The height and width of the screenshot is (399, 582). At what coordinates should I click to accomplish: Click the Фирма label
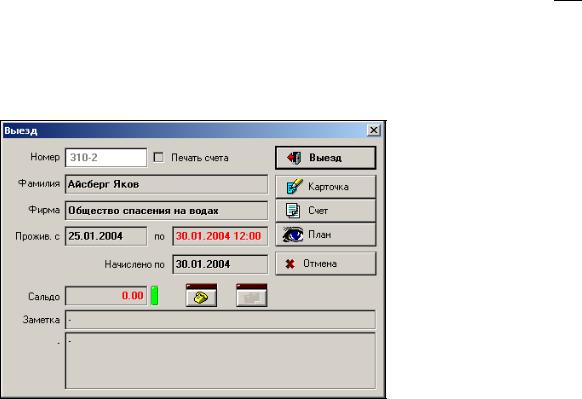click(x=44, y=210)
